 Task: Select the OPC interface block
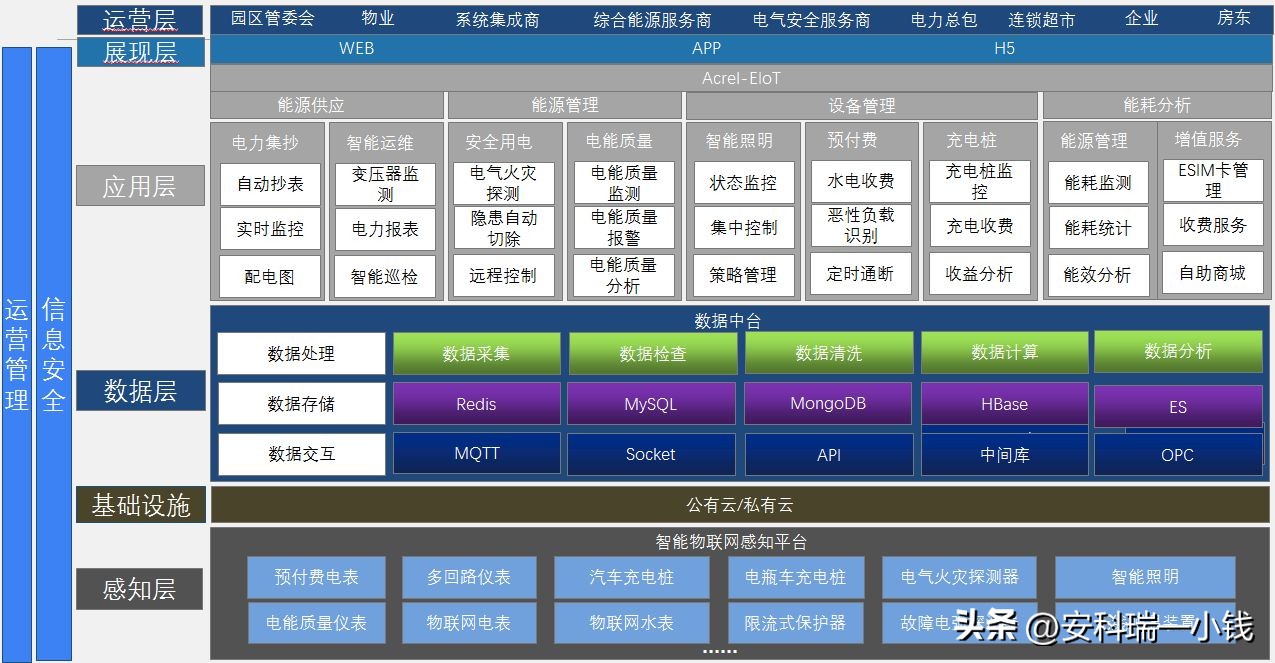1178,455
